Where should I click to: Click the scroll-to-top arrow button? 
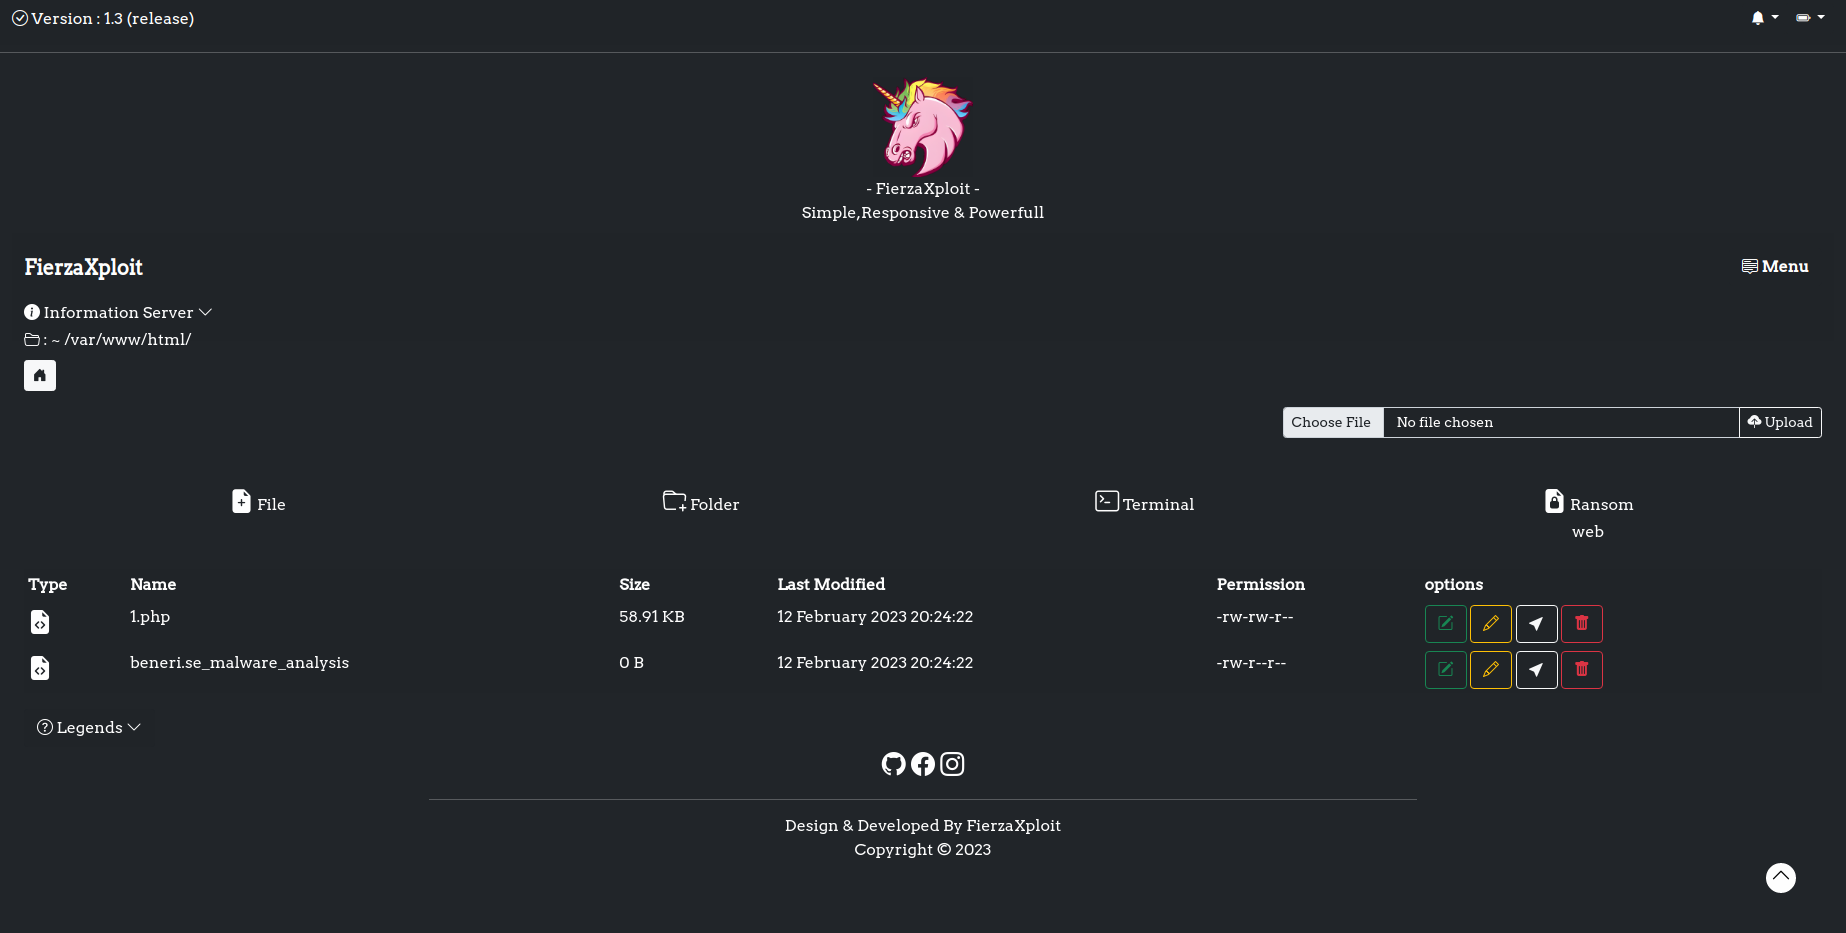(1781, 878)
